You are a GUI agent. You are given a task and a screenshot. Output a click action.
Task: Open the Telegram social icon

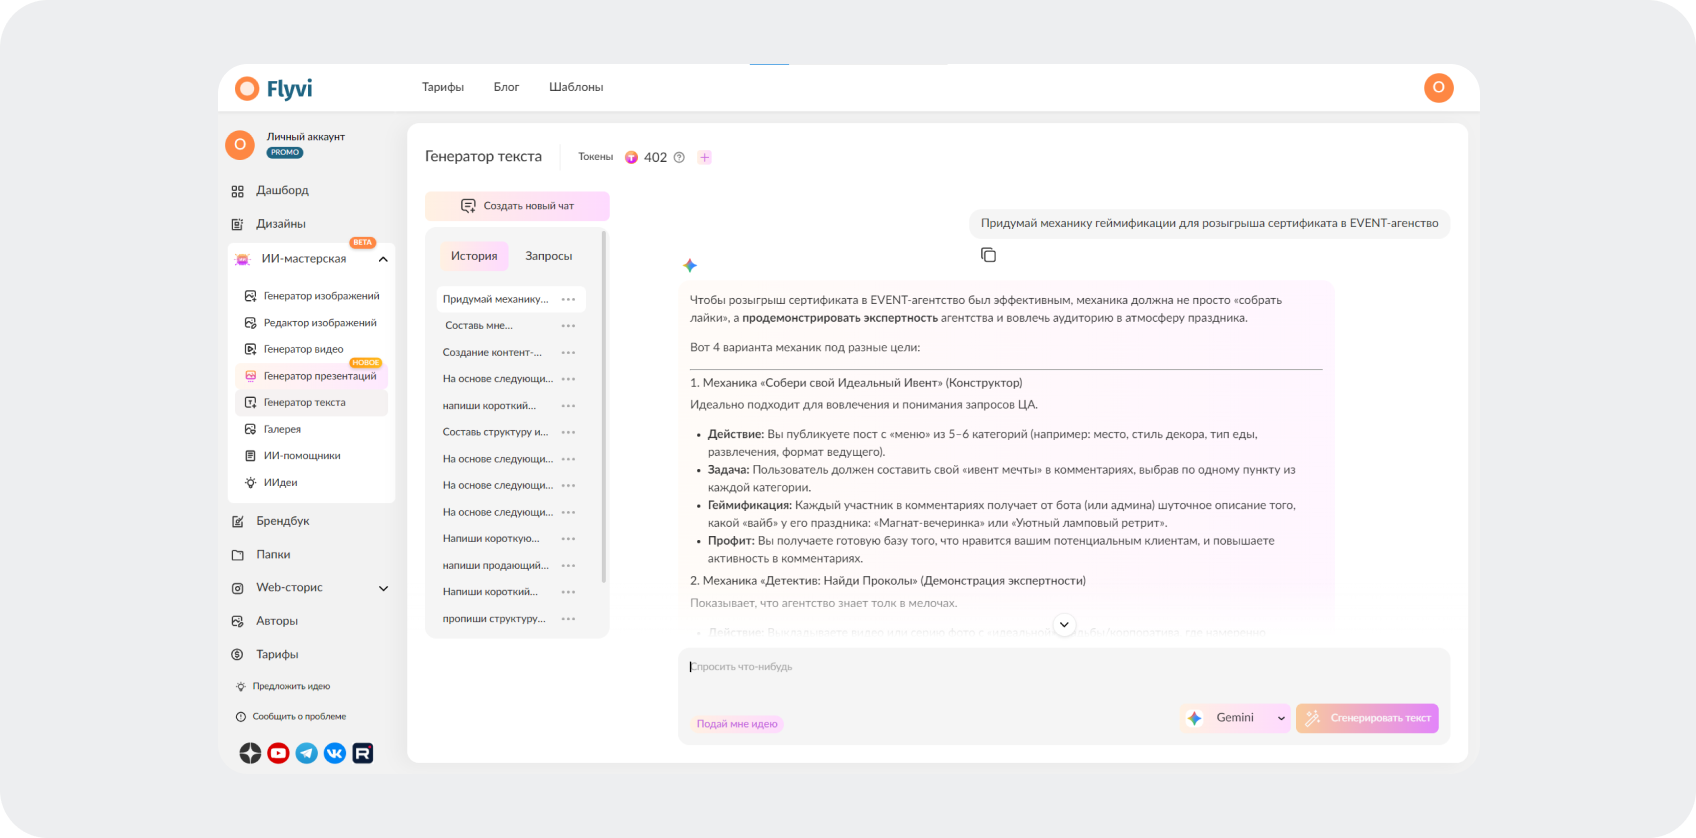pyautogui.click(x=306, y=753)
